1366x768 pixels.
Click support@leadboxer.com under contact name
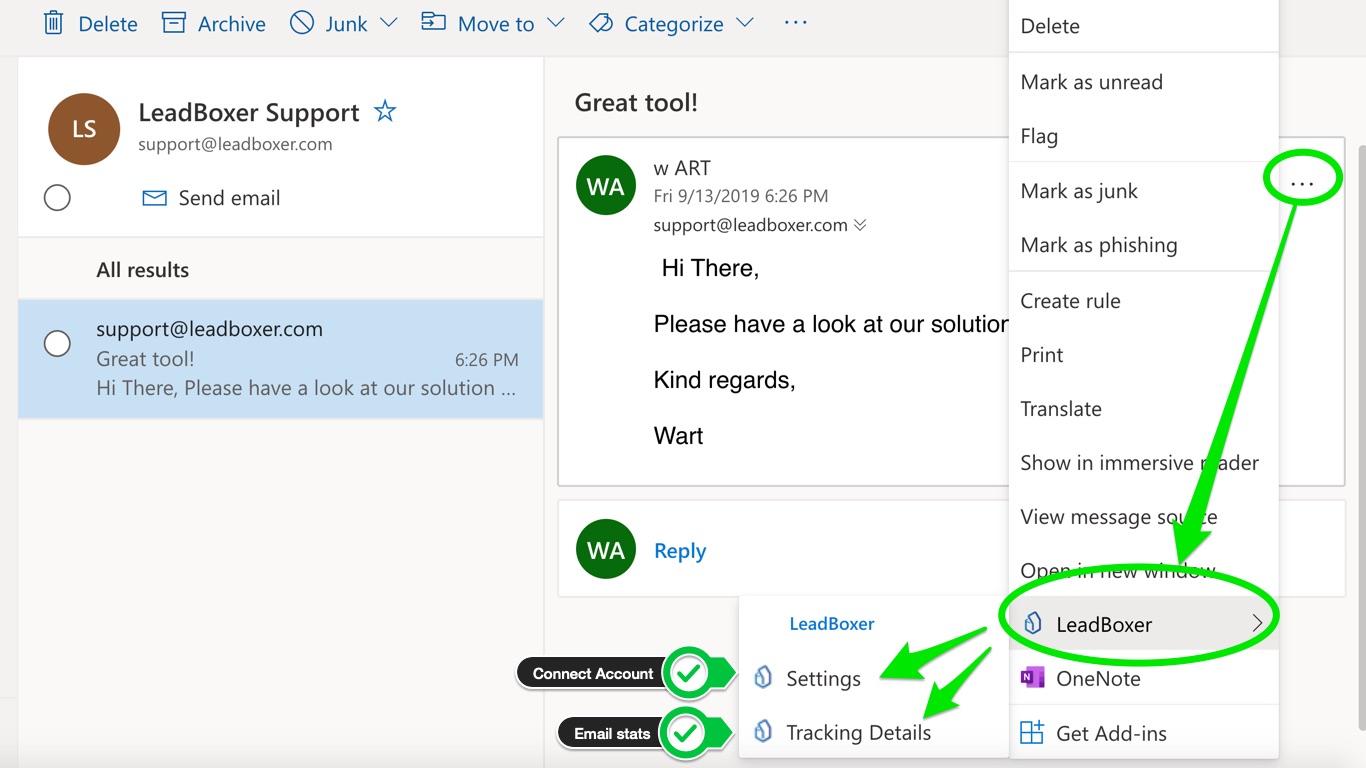point(235,144)
